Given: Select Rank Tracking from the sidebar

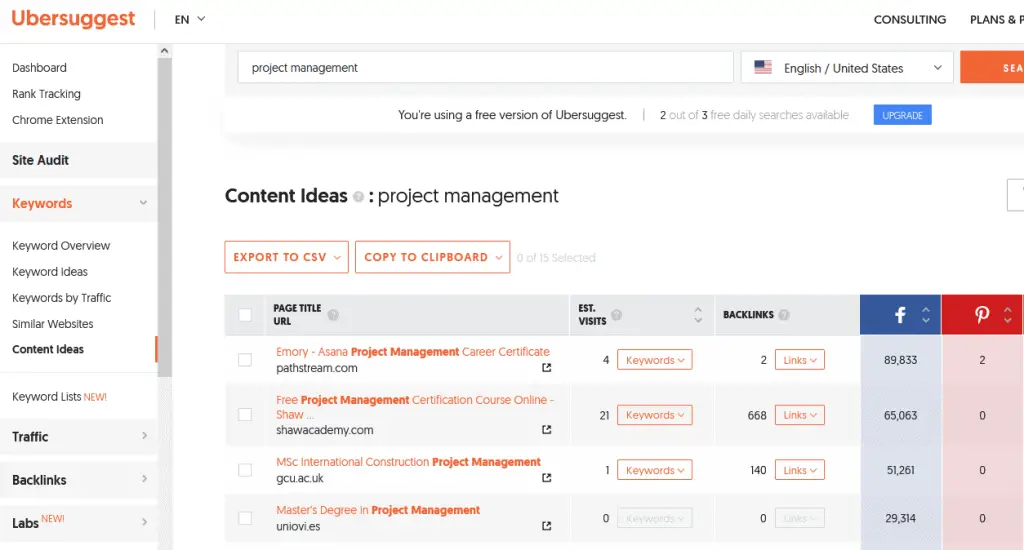Looking at the screenshot, I should (46, 94).
